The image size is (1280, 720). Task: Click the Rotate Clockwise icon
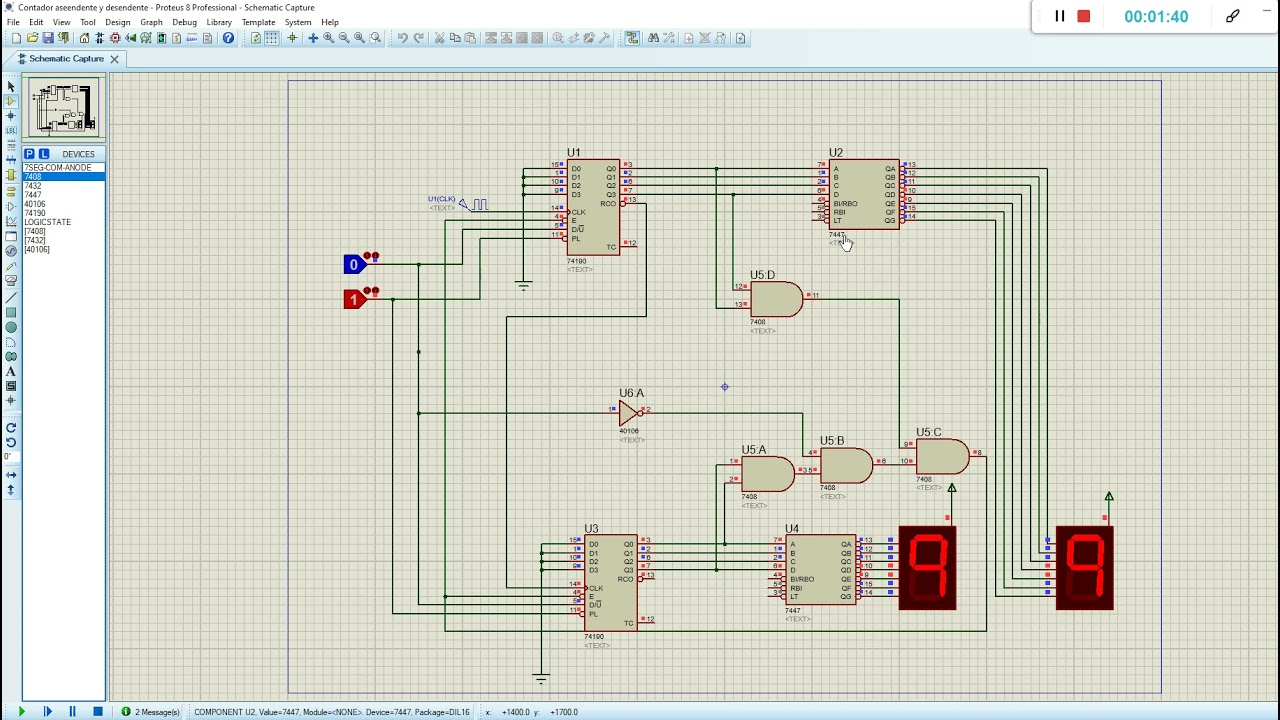point(11,428)
